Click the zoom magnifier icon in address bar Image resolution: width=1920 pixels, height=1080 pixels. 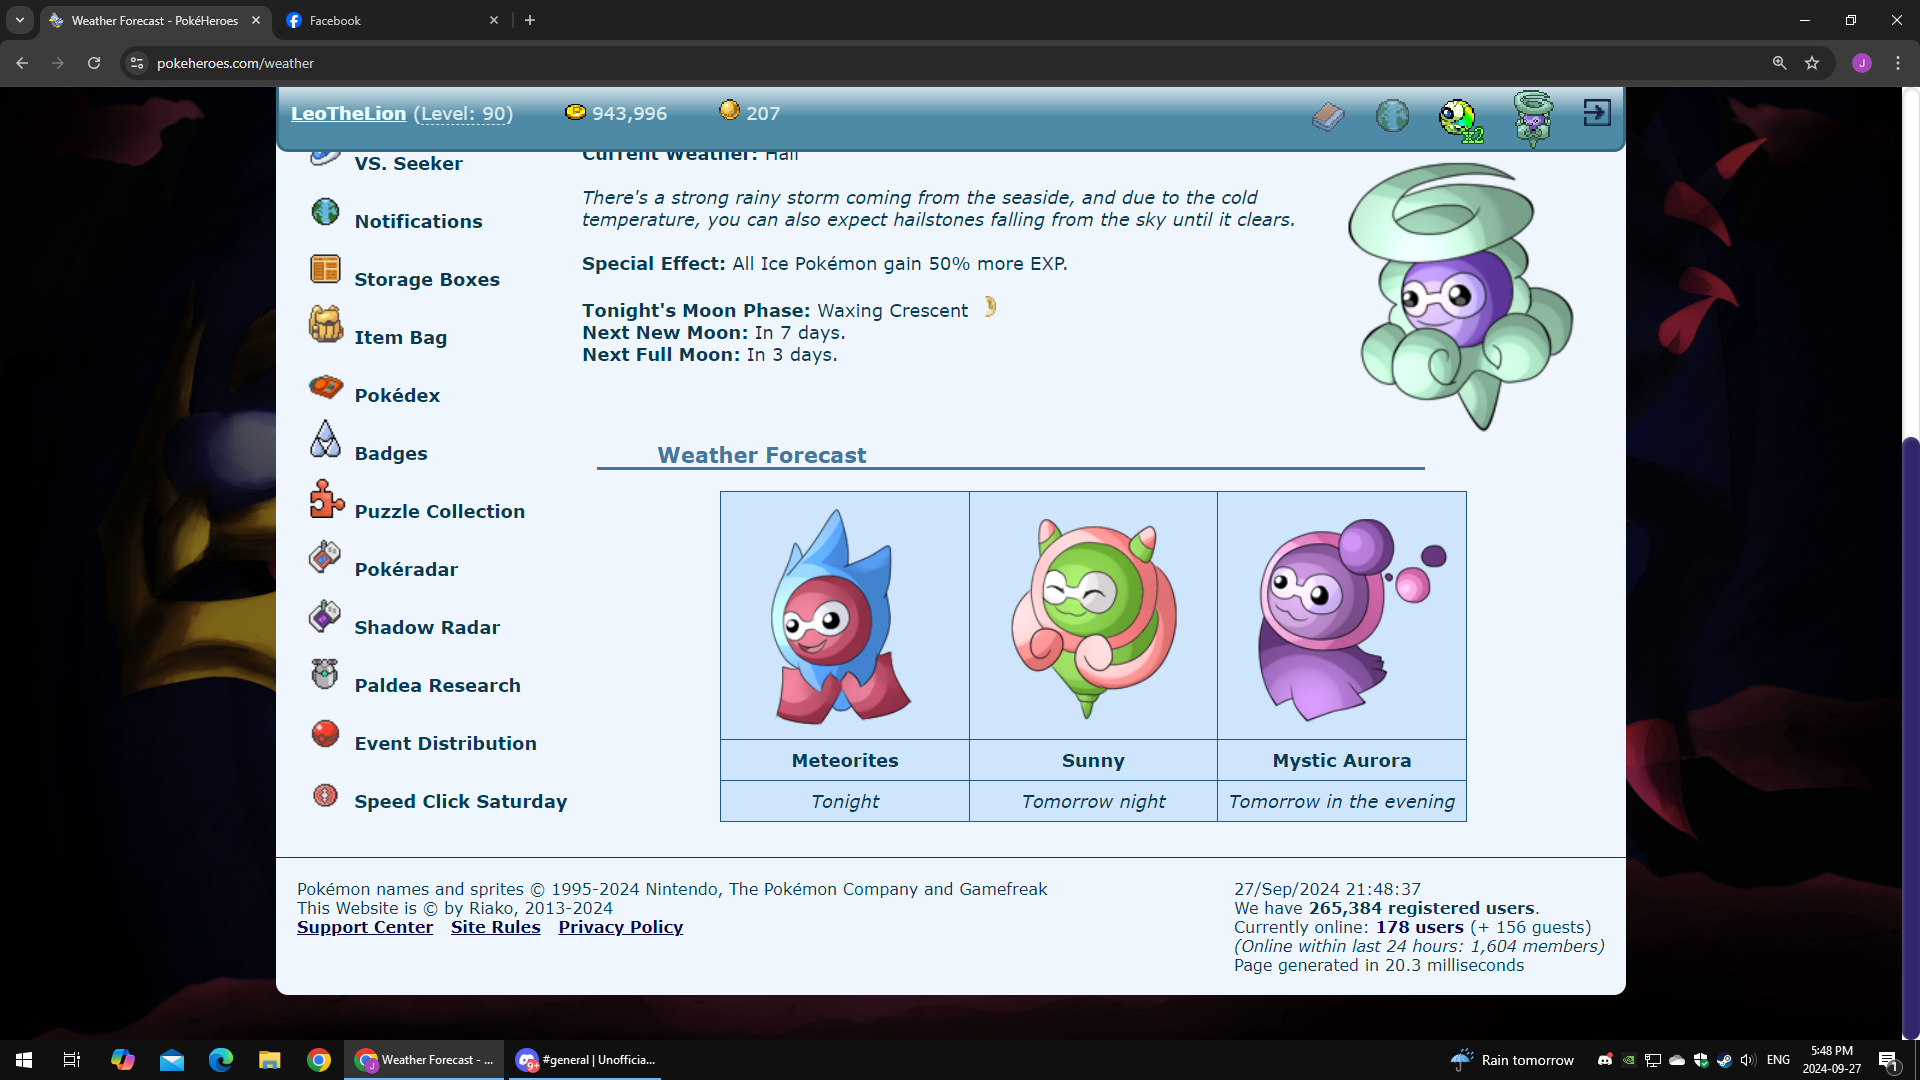pos(1780,63)
